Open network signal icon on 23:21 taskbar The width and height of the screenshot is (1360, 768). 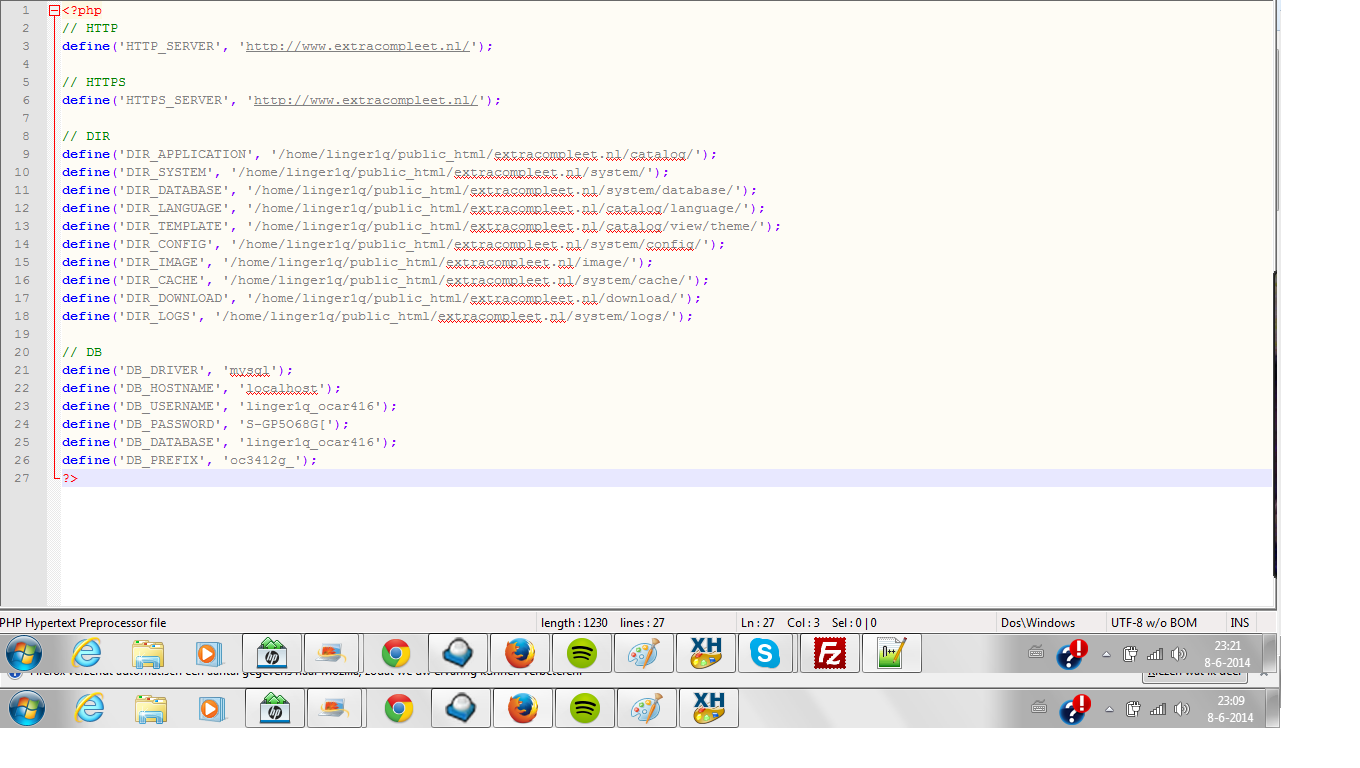pyautogui.click(x=1155, y=654)
